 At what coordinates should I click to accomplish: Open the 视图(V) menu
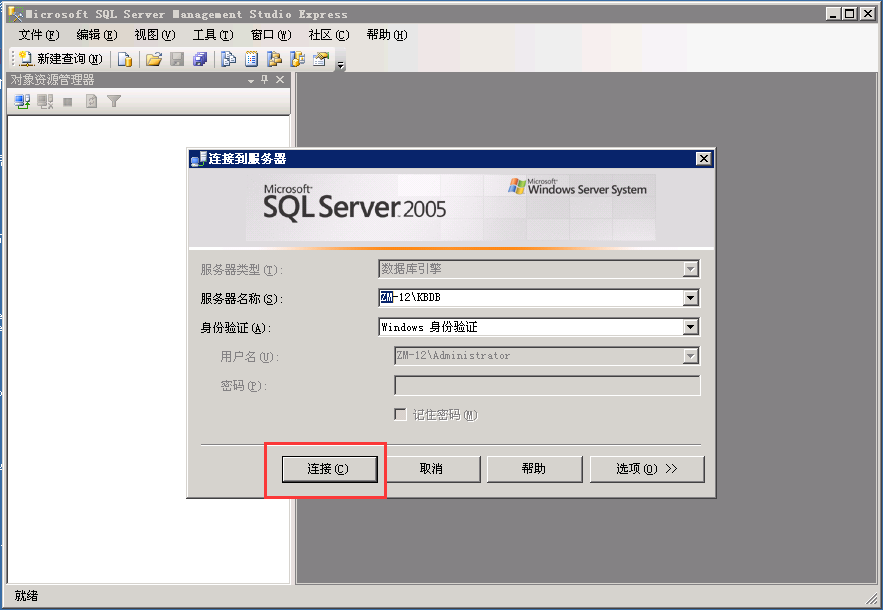pyautogui.click(x=155, y=35)
